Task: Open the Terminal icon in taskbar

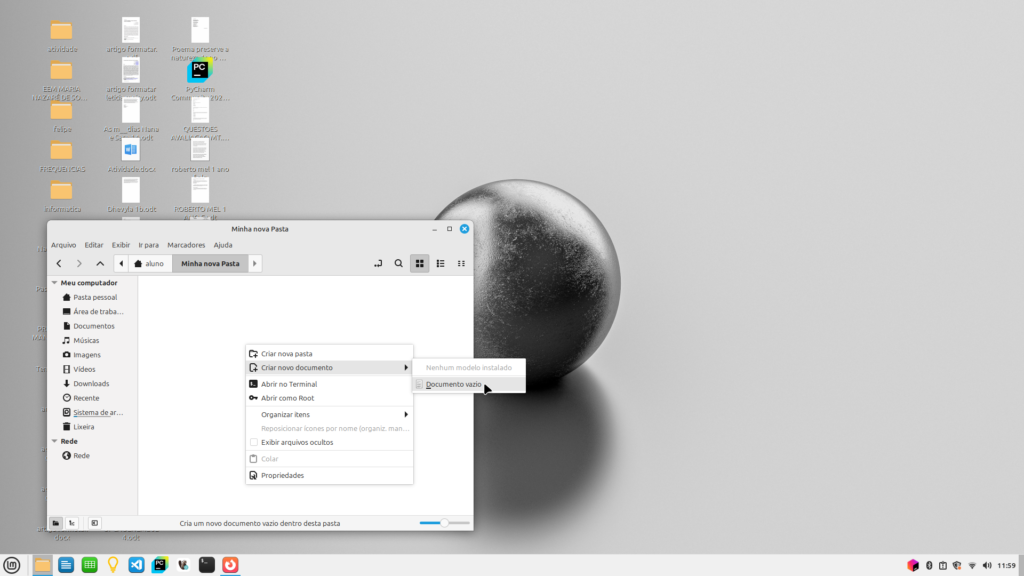Action: (205, 565)
